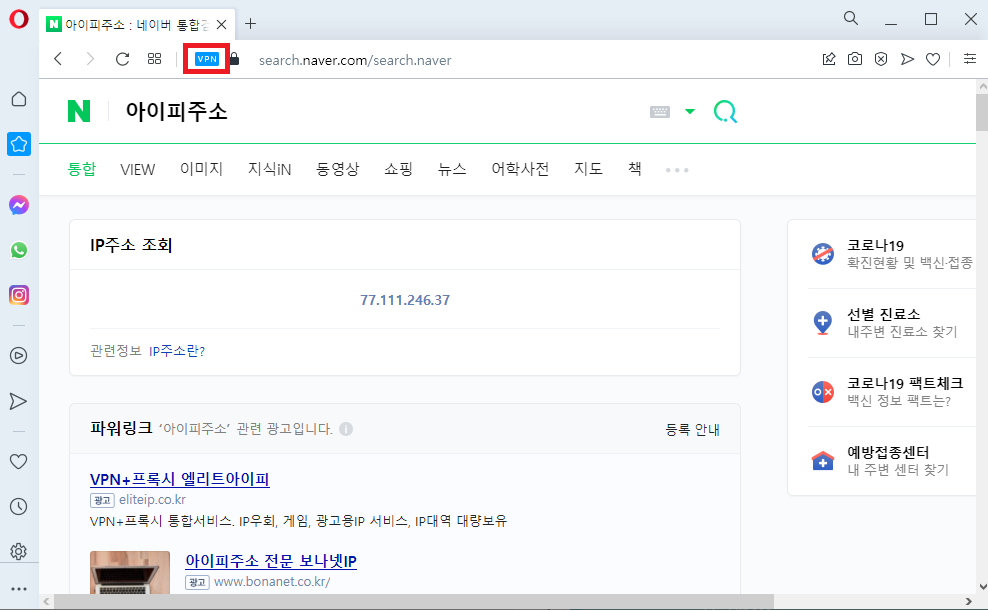Go forward to the next page
Screen dimensions: 988x611
pos(90,59)
